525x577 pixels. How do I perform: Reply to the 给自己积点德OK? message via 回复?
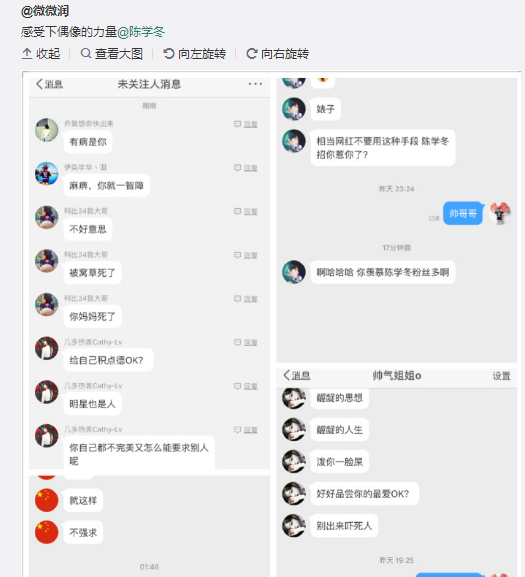[x=246, y=342]
